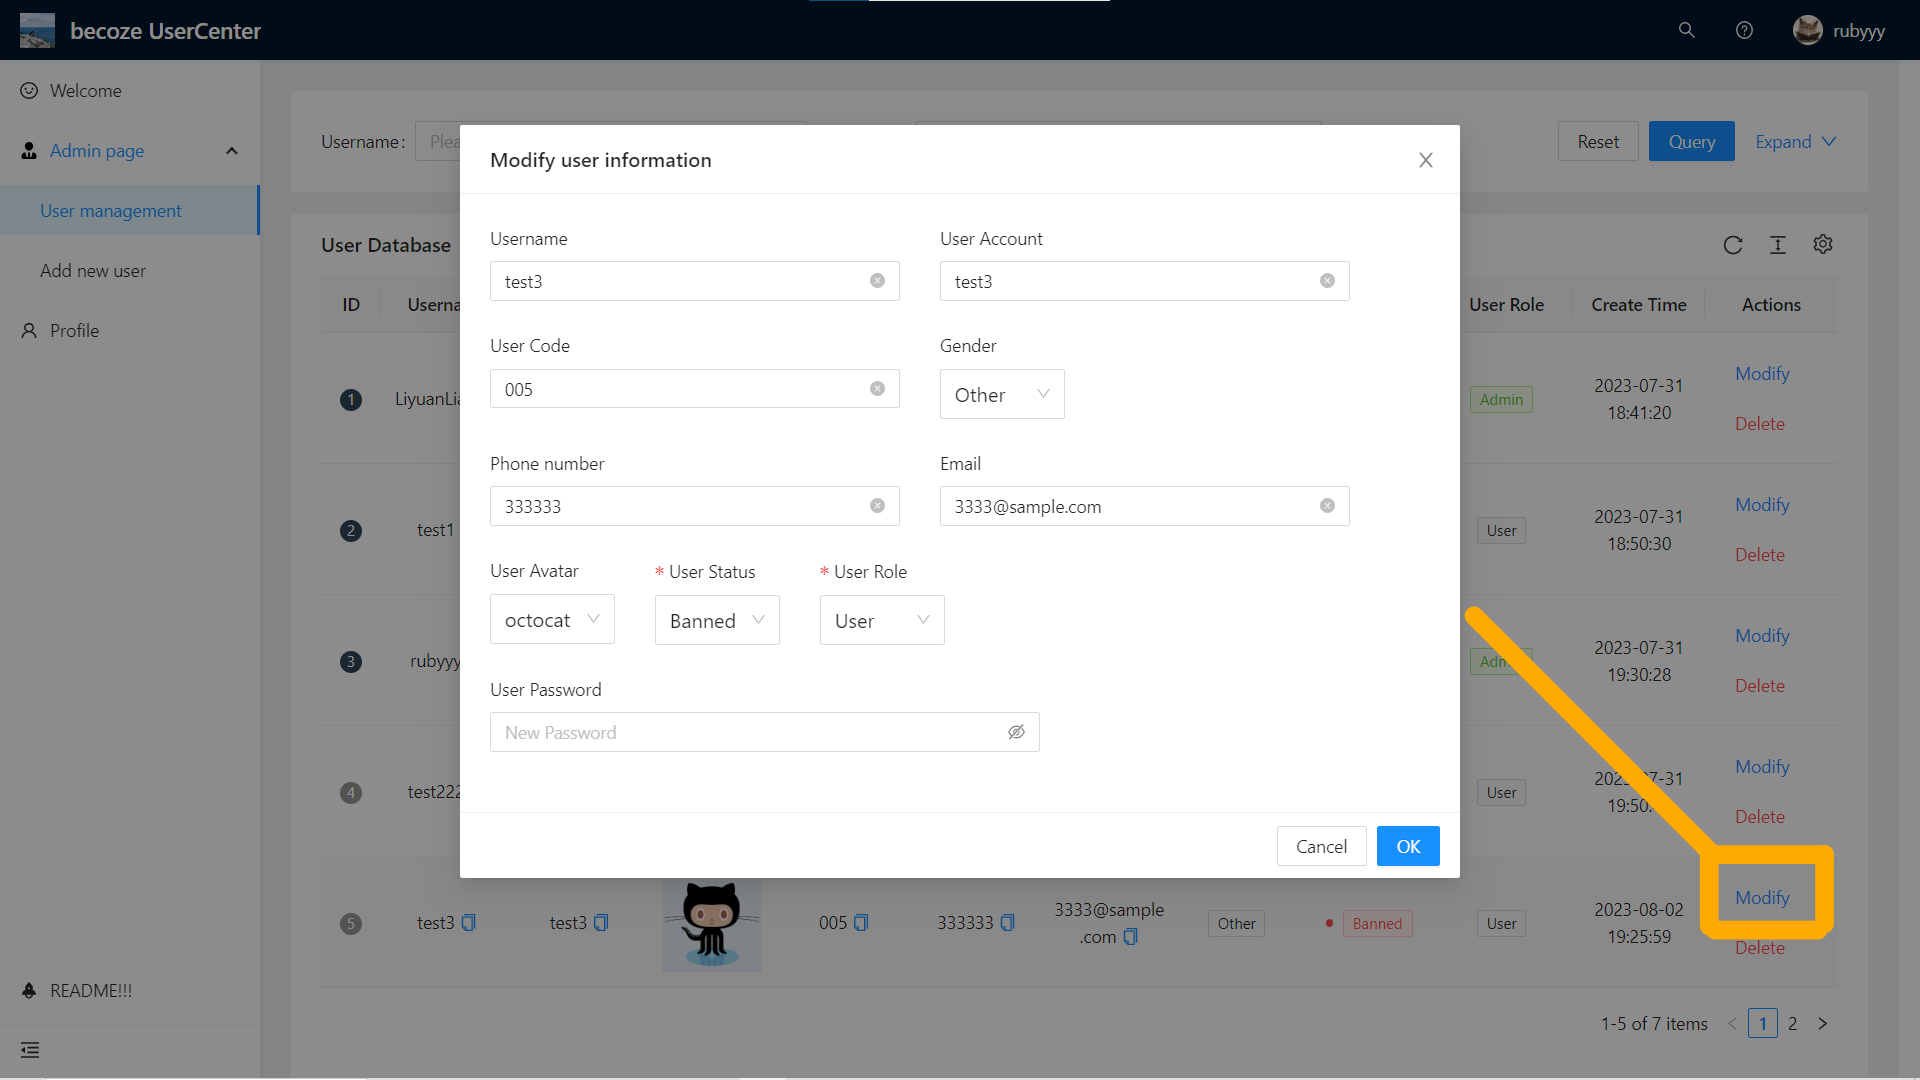1920x1080 pixels.
Task: Click the search icon in the header
Action: (x=1686, y=30)
